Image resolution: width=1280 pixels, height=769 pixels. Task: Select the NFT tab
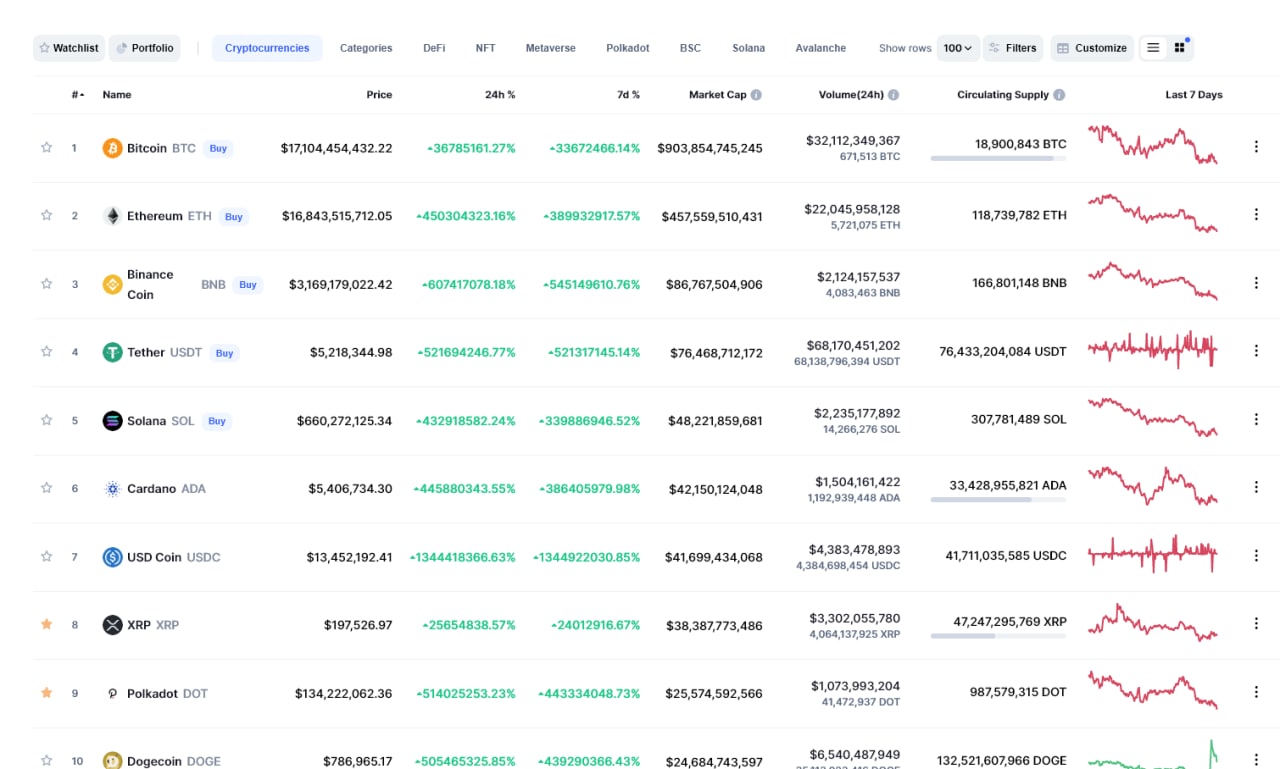486,48
